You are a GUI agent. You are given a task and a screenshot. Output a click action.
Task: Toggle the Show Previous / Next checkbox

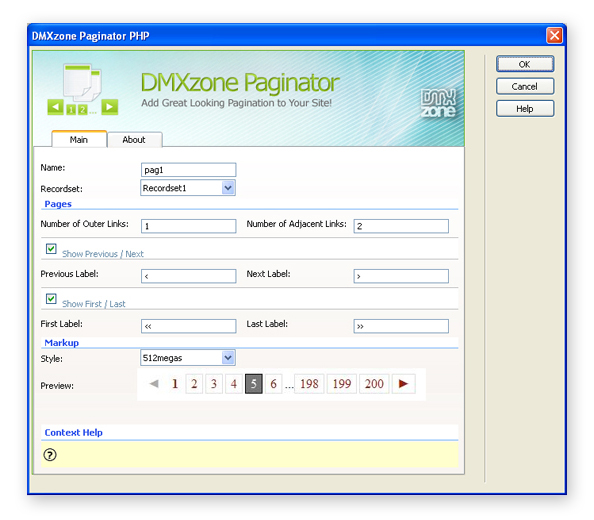(51, 249)
